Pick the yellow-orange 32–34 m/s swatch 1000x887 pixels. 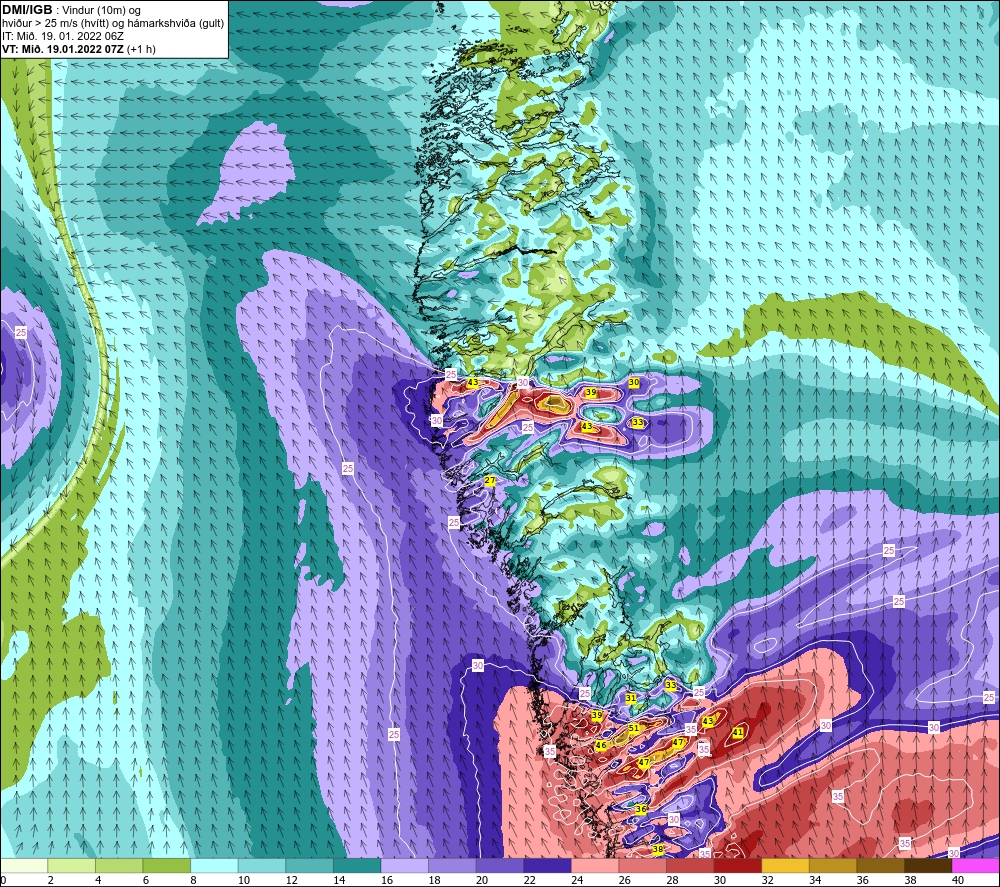click(x=785, y=866)
